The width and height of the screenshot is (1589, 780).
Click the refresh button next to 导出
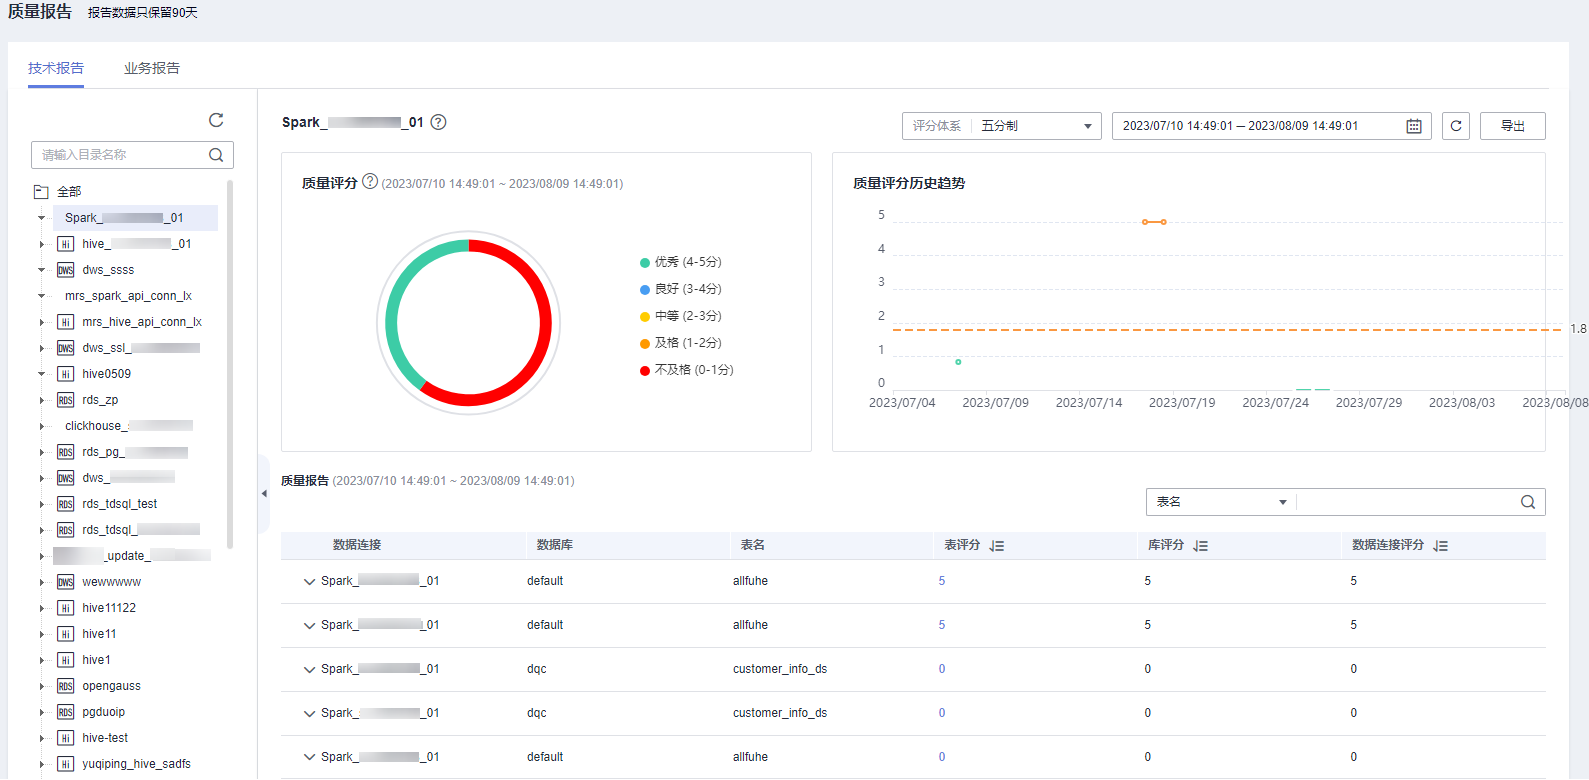click(x=1456, y=126)
